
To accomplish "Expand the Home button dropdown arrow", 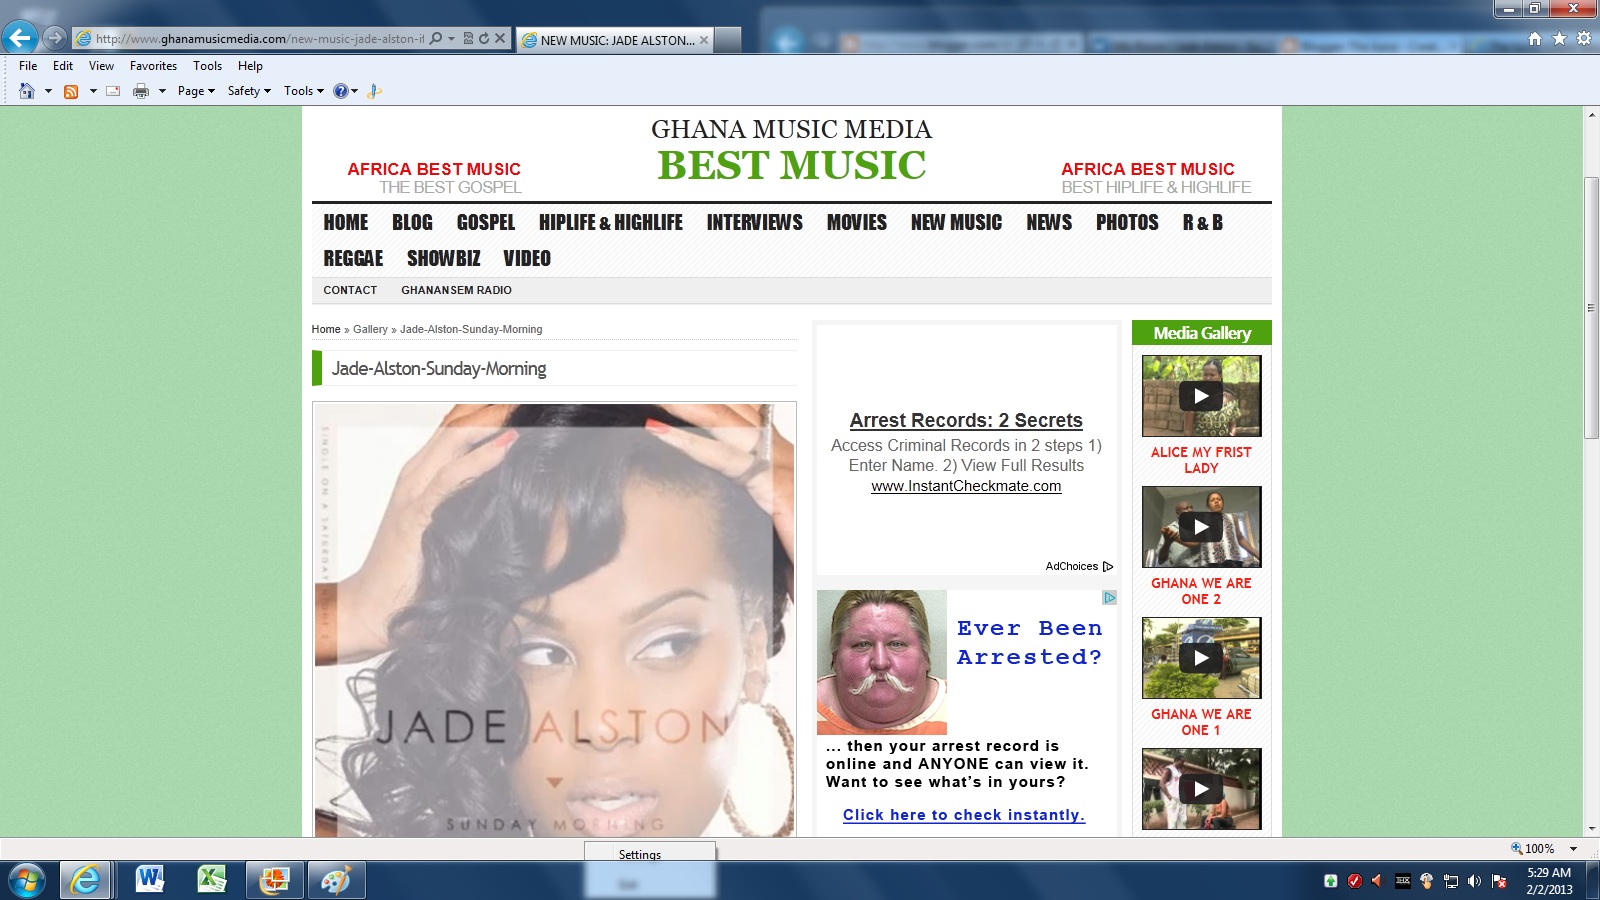I will click(x=48, y=91).
